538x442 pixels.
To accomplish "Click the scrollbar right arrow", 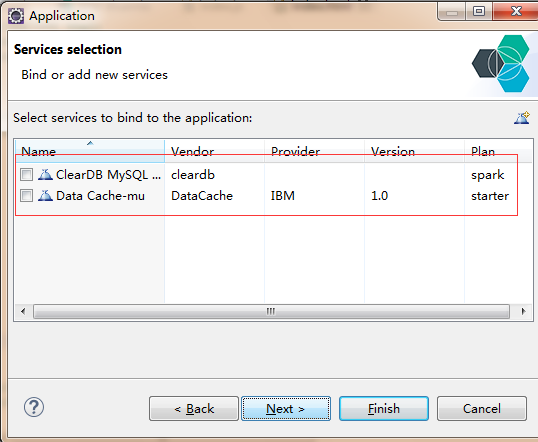I will pyautogui.click(x=523, y=311).
